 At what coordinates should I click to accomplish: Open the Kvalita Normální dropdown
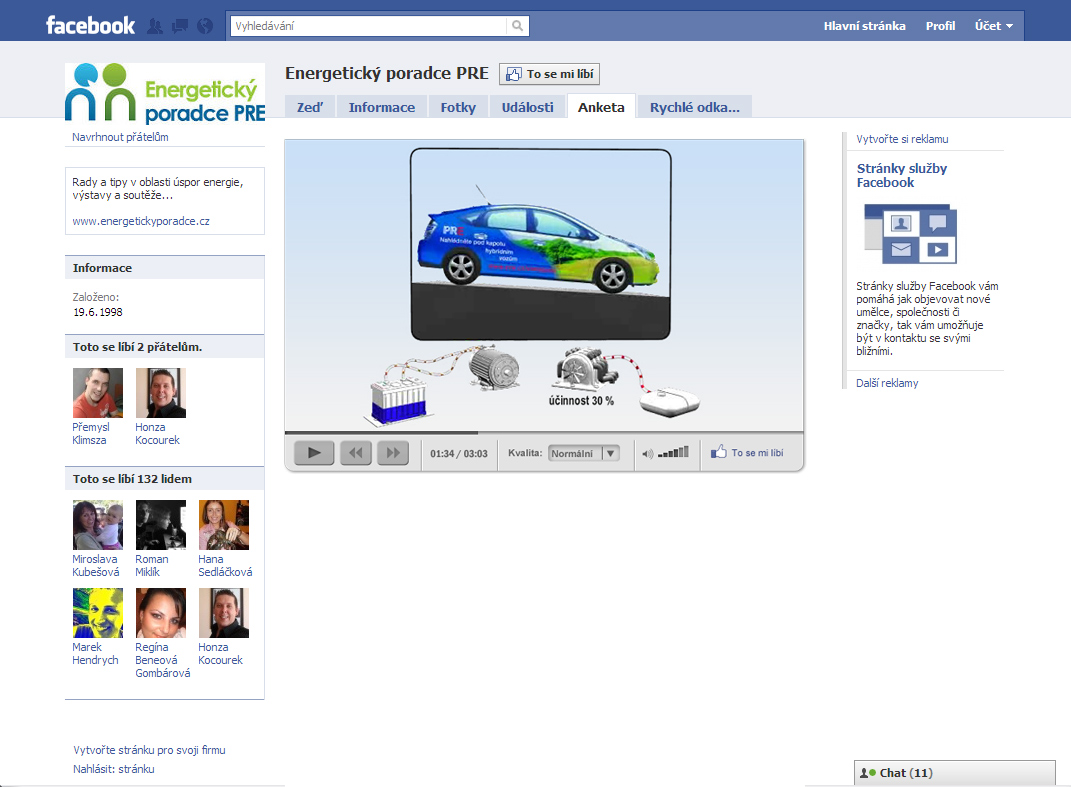pos(584,453)
